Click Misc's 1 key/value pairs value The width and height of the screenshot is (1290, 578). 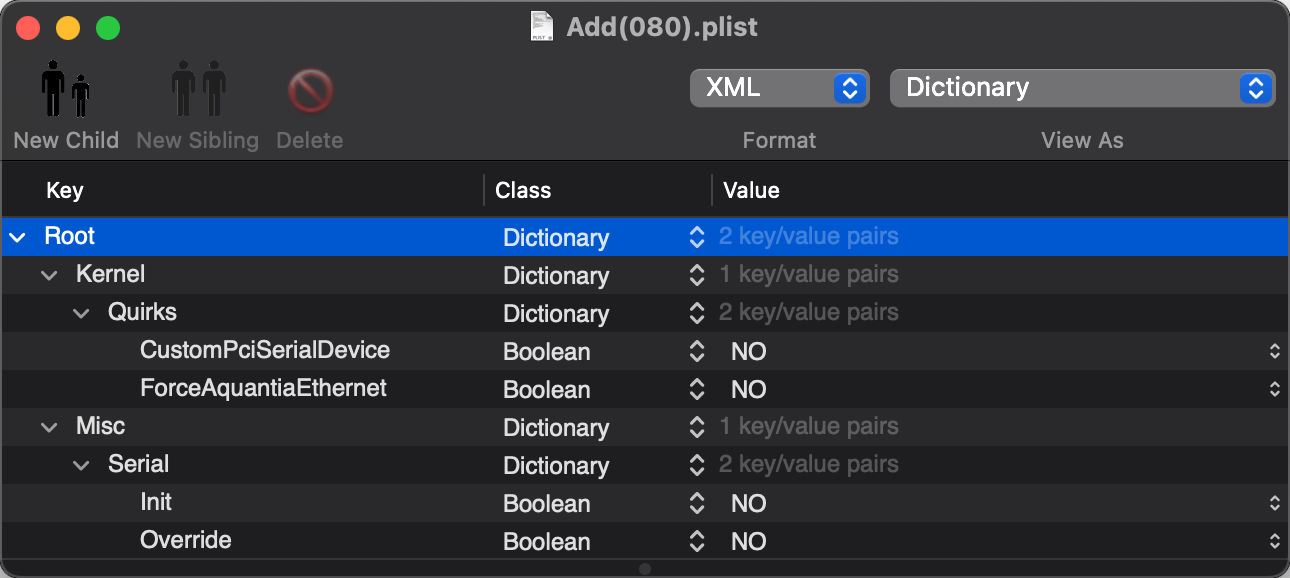809,427
